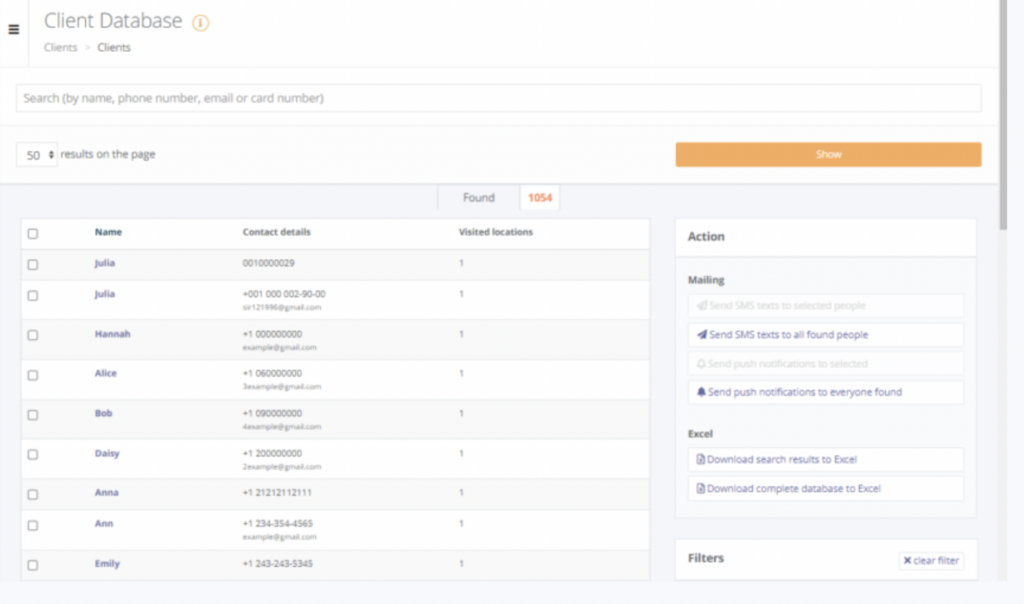Viewport: 1024px width, 604px height.
Task: Click the vertical page scrollbar
Action: 1003,120
